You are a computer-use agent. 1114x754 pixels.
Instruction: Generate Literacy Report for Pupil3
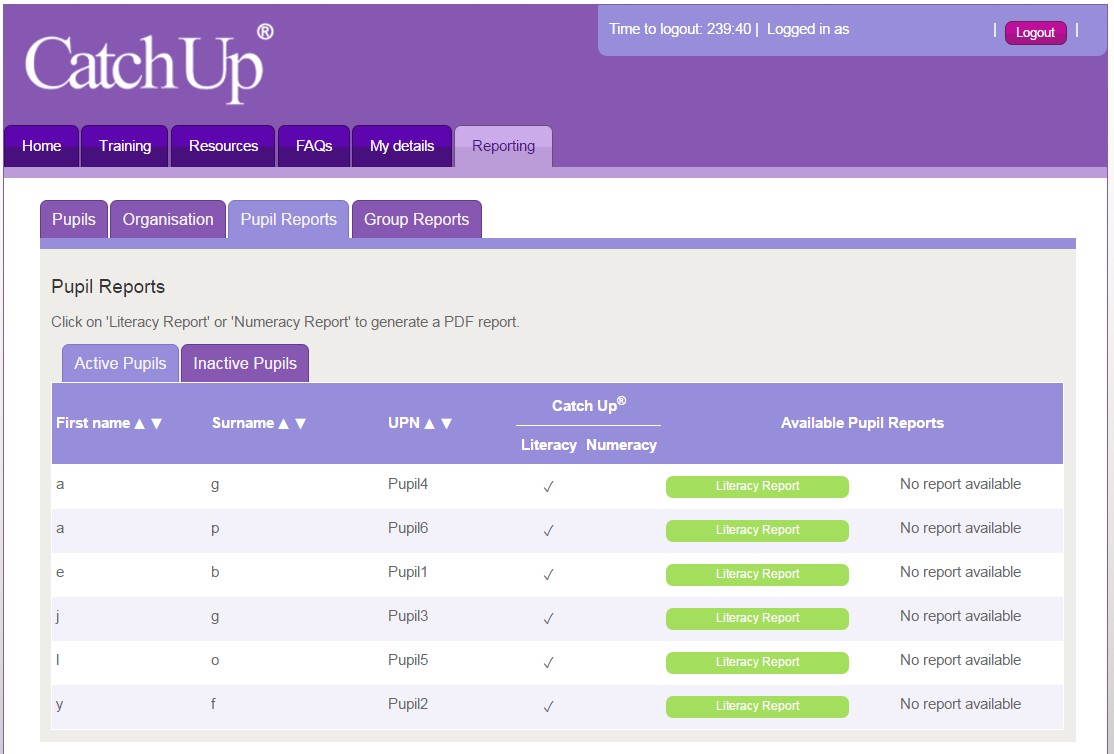point(757,618)
